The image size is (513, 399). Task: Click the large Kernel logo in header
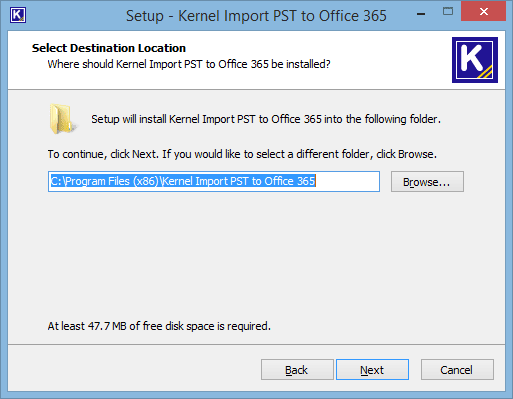(475, 60)
